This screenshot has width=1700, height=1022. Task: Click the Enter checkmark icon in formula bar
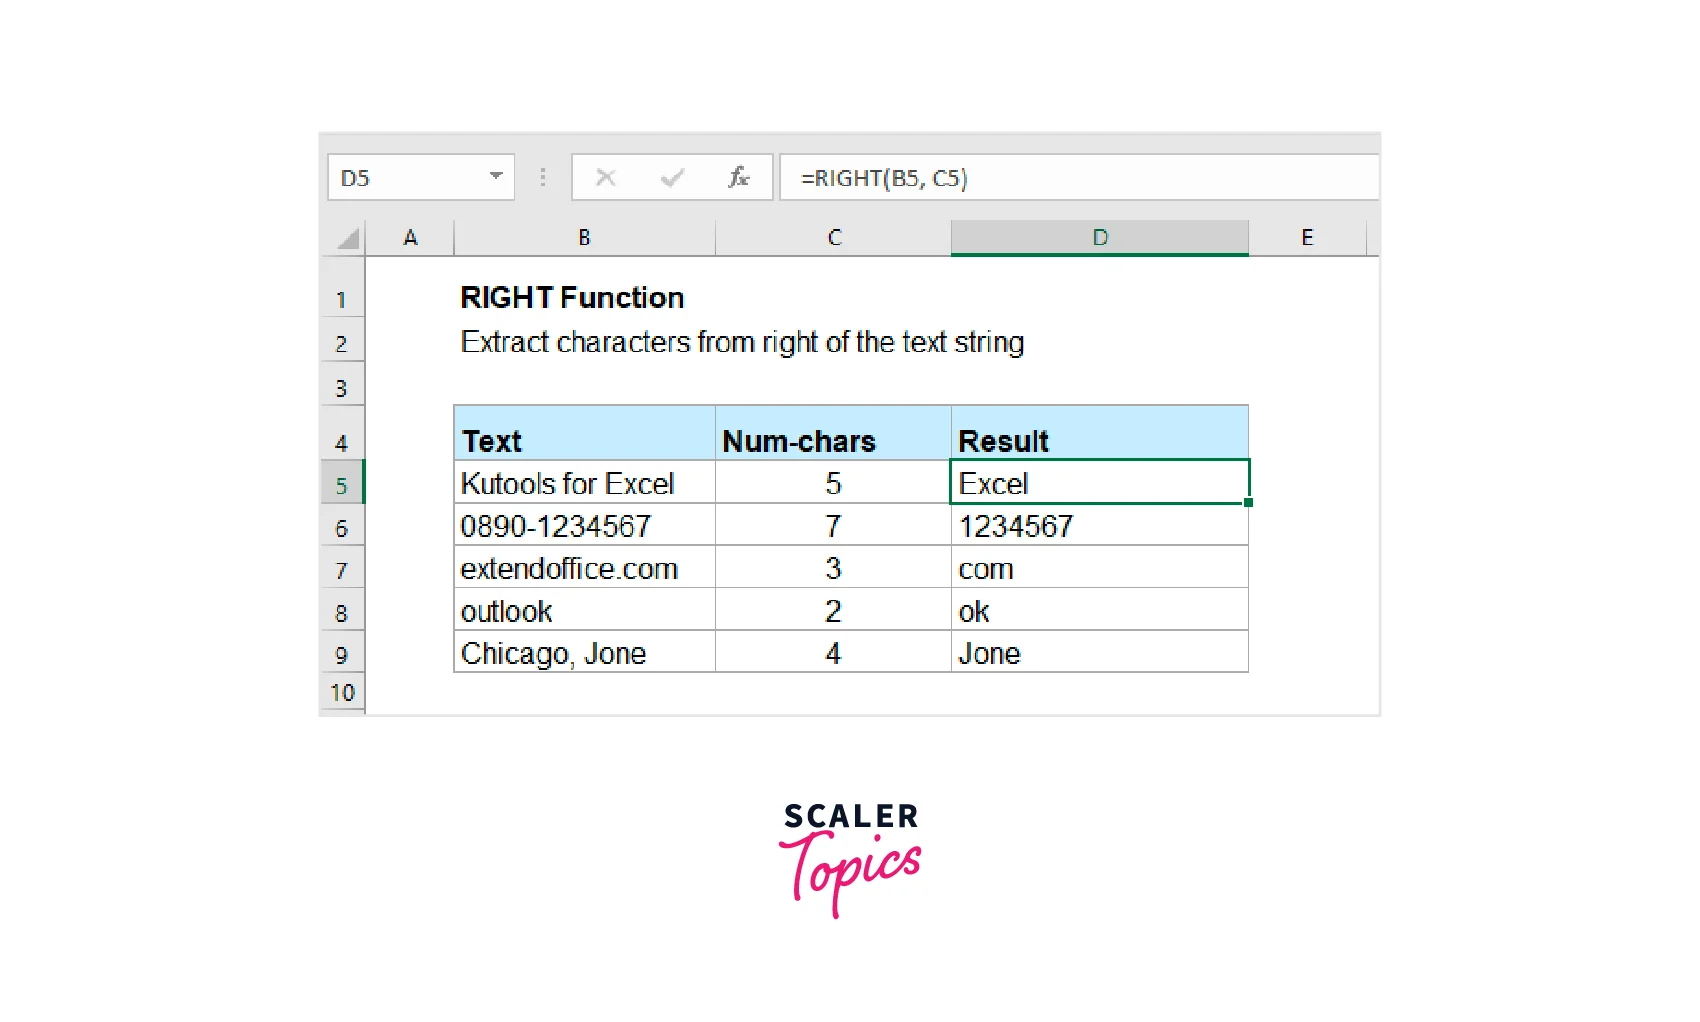tap(672, 178)
